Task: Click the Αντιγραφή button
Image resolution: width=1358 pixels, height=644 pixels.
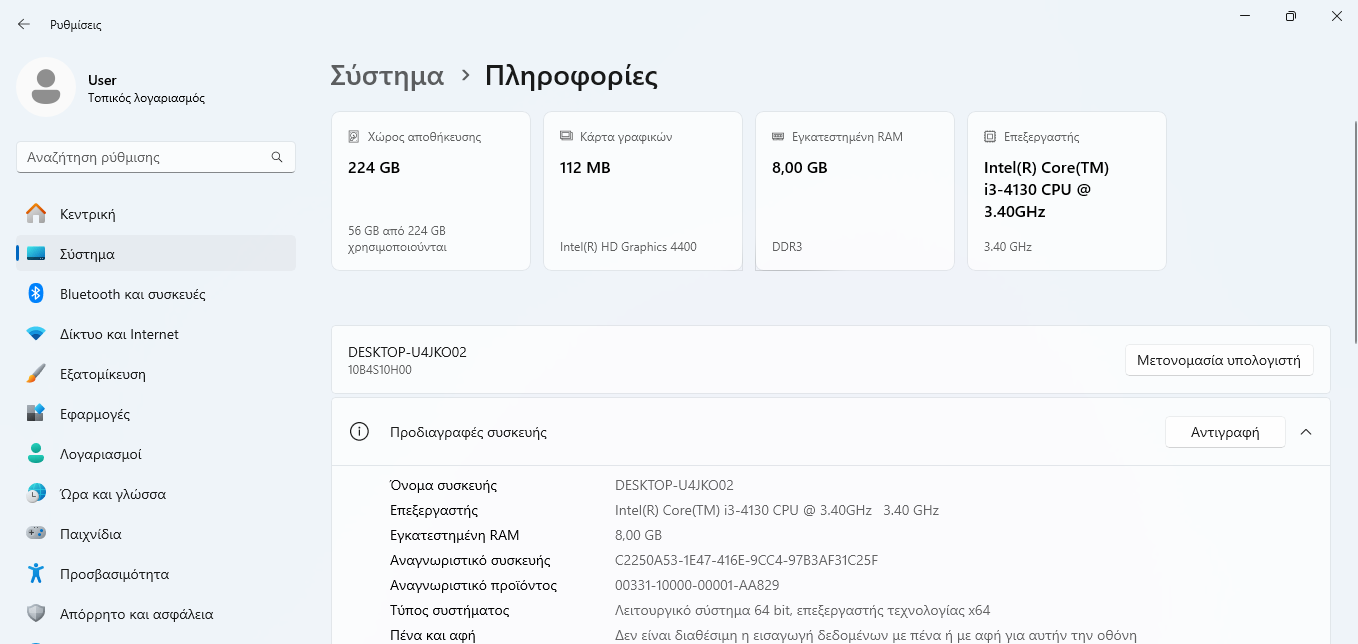Action: click(1225, 432)
